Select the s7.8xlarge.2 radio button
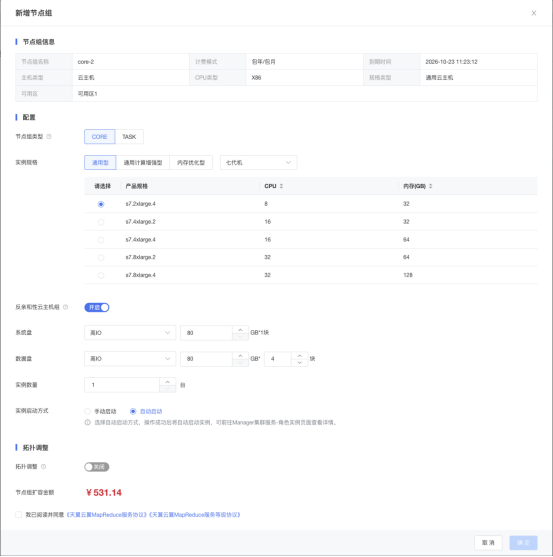 click(x=101, y=257)
